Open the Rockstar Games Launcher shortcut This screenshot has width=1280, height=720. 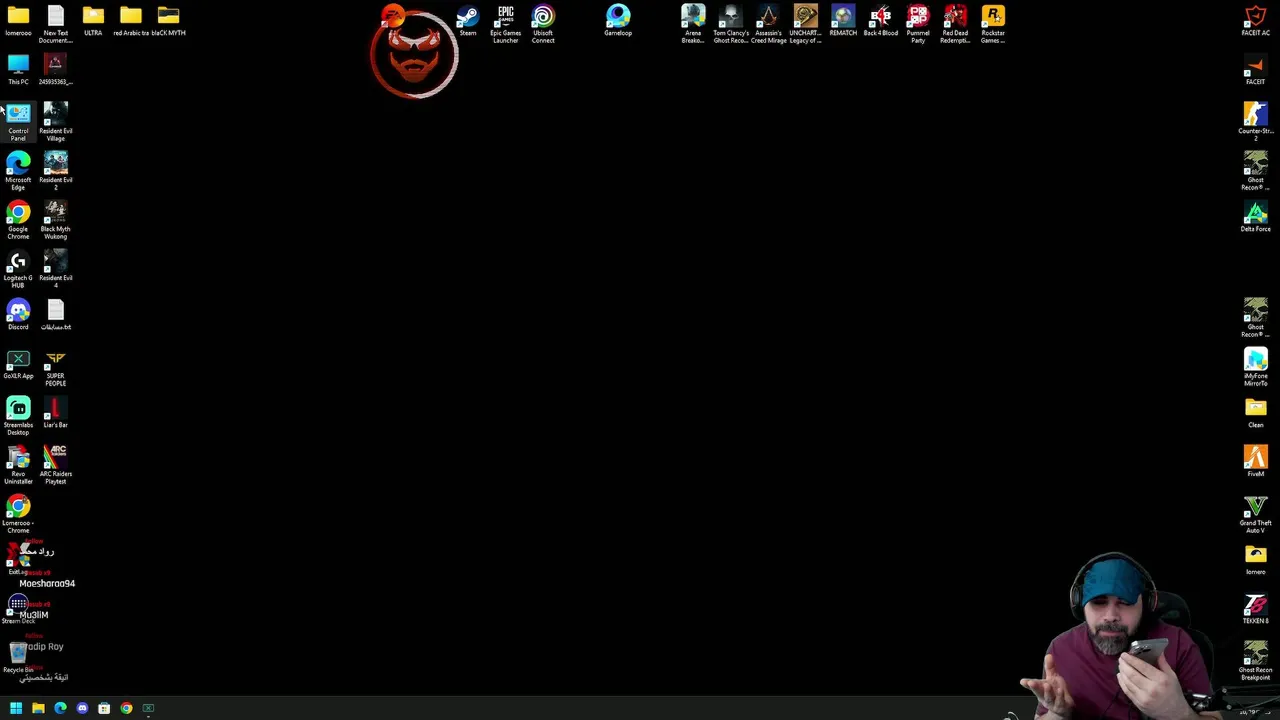pyautogui.click(x=993, y=24)
